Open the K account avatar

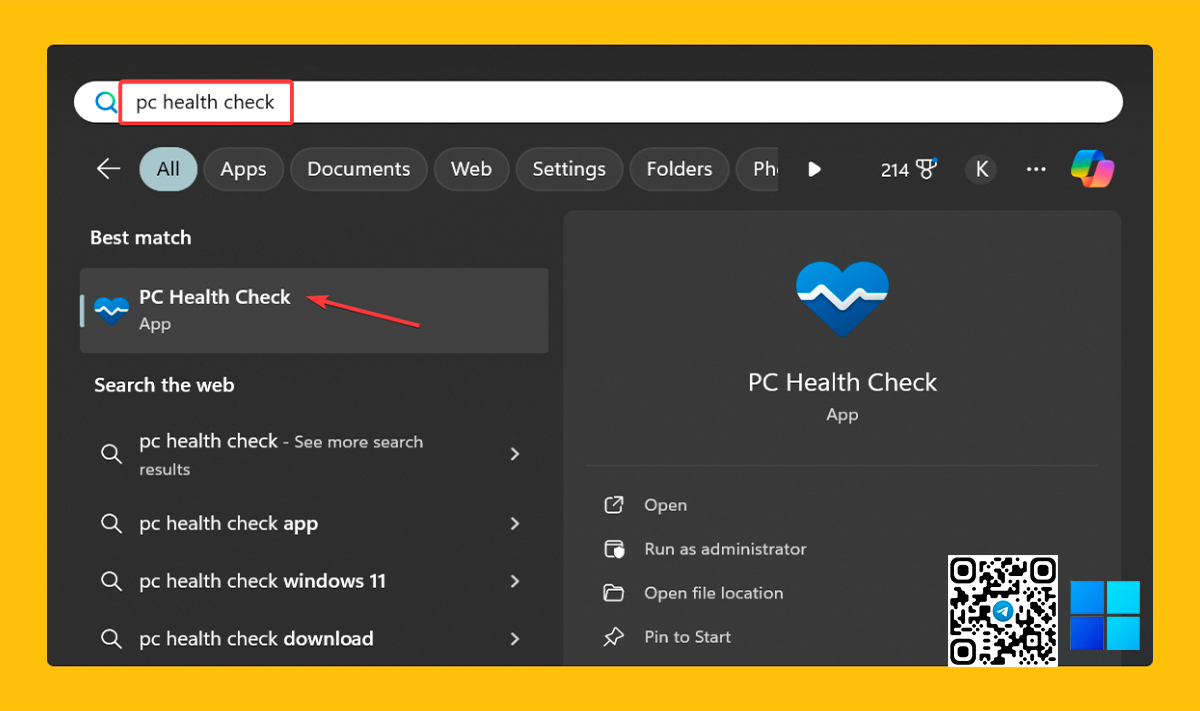tap(982, 170)
